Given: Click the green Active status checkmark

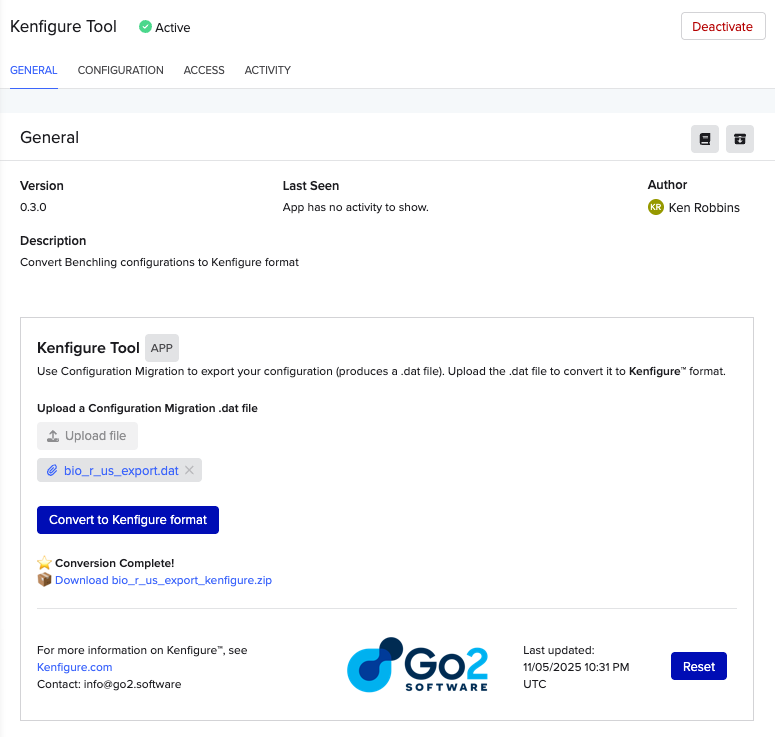Looking at the screenshot, I should (145, 27).
